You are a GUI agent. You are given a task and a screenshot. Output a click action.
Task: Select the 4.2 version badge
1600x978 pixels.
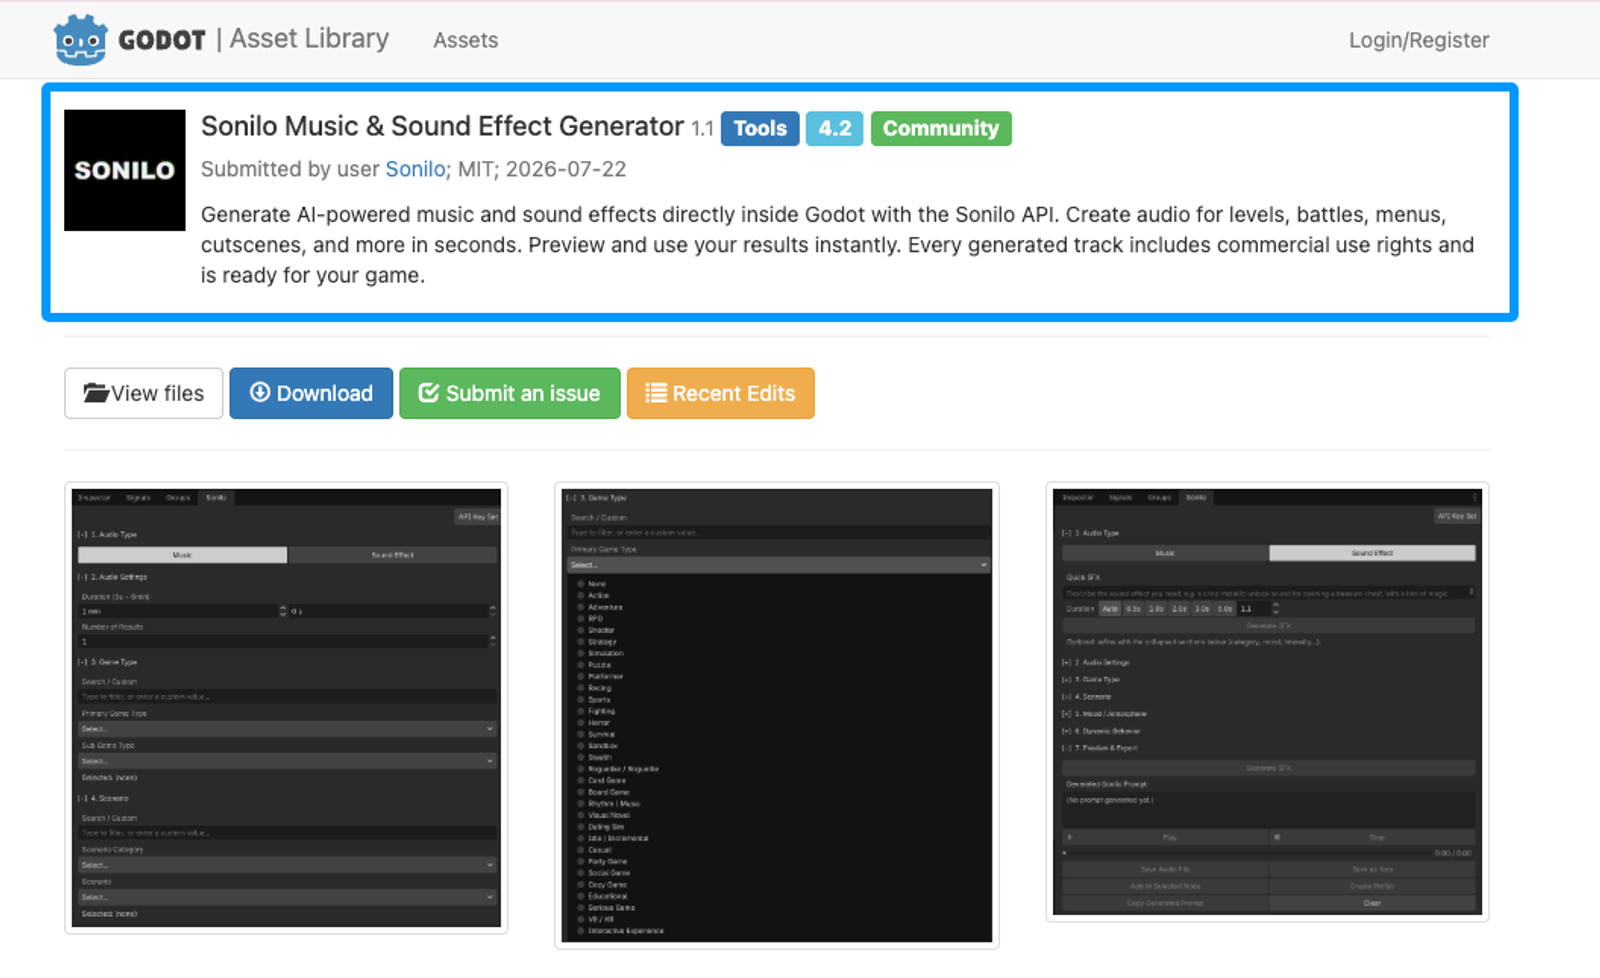pyautogui.click(x=834, y=128)
